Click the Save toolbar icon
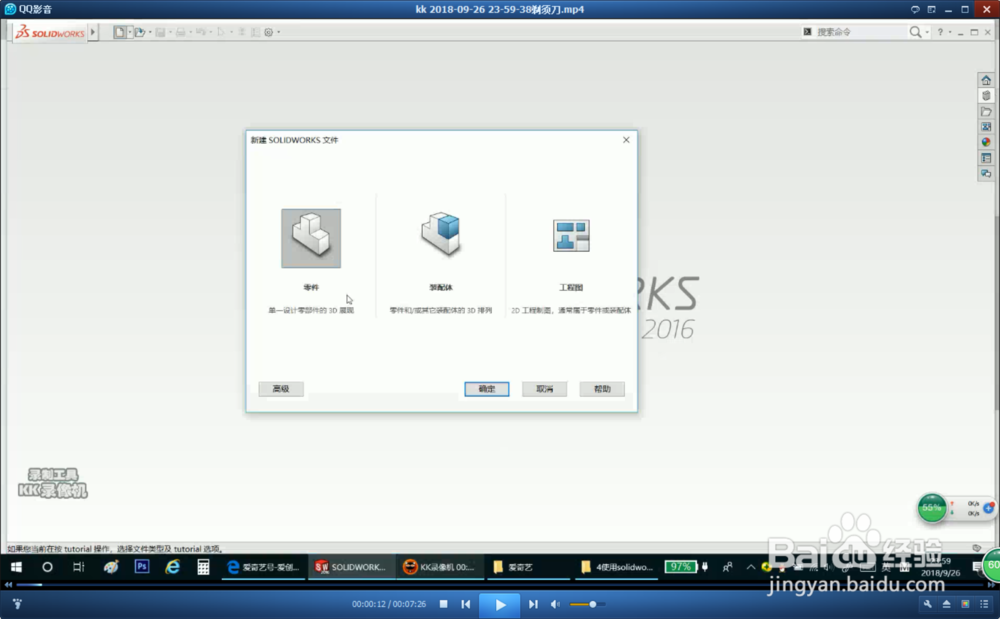Screen dimensions: 1000x619 pyautogui.click(x=160, y=32)
